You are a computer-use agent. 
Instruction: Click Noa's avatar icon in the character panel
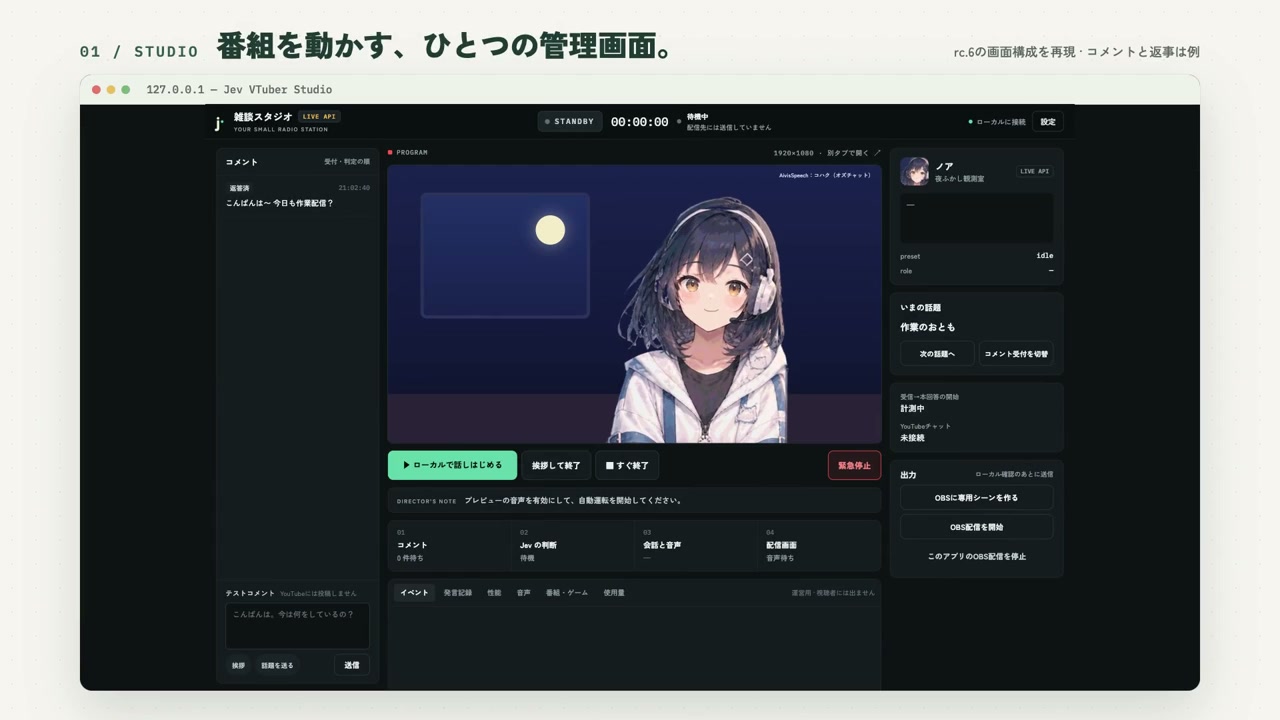pyautogui.click(x=914, y=171)
